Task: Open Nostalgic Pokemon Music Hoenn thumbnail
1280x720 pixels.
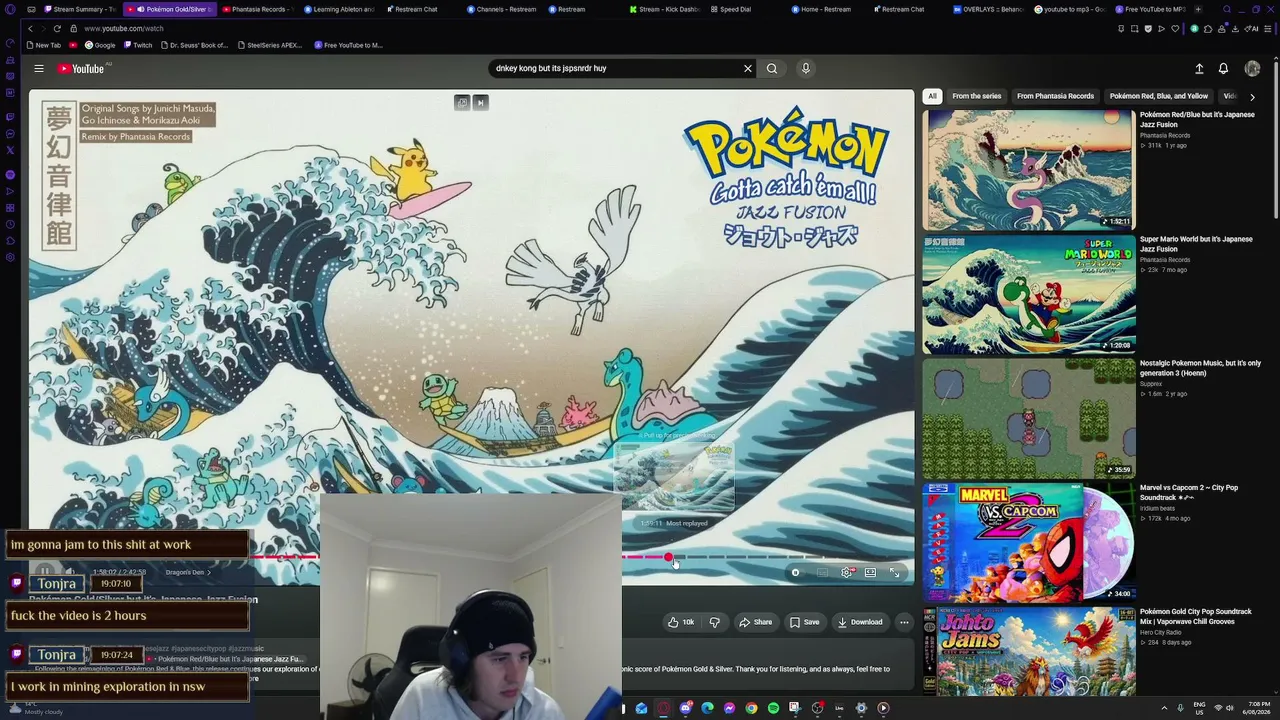Action: click(1029, 418)
